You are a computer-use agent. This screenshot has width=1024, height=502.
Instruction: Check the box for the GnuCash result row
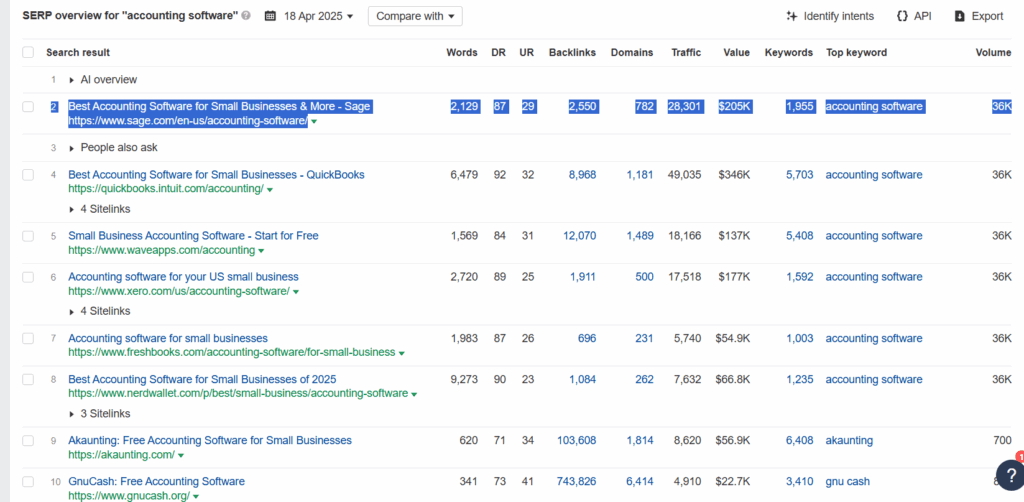coord(28,482)
